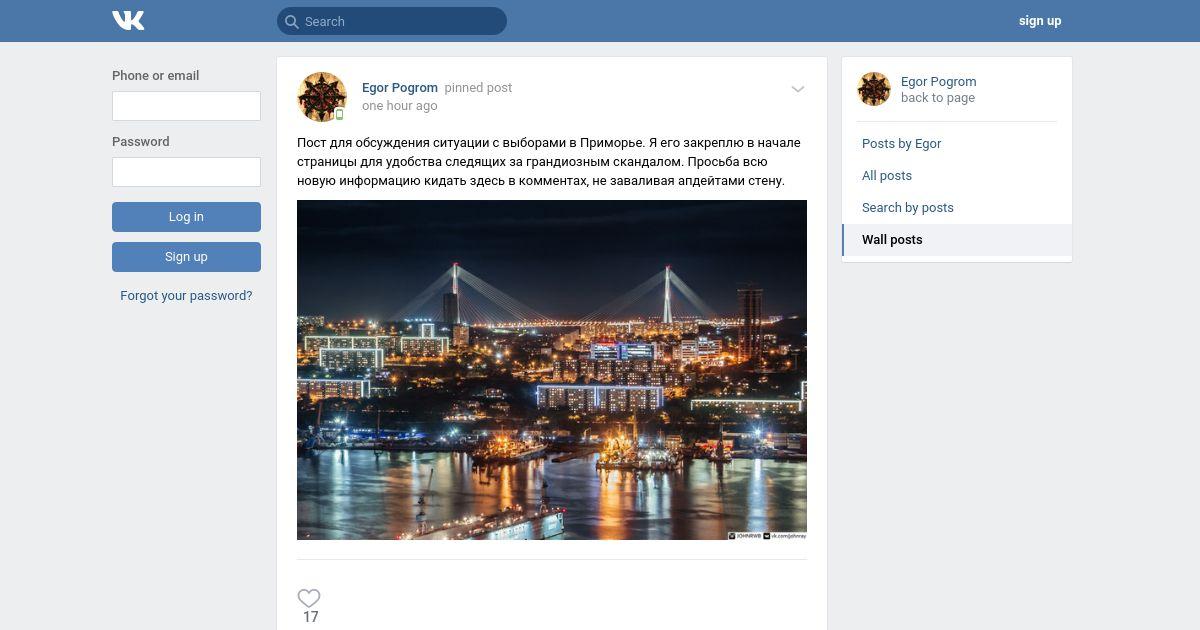Click the mobile online indicator on avatar
Viewport: 1200px width, 630px height.
[339, 114]
